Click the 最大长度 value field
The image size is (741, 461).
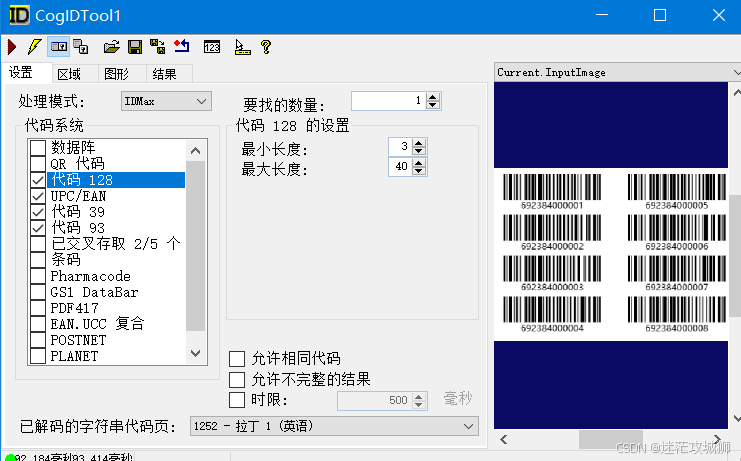pos(400,167)
